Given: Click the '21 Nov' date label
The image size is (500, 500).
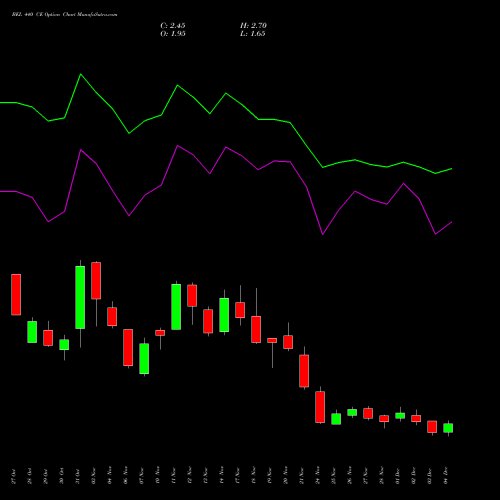Looking at the screenshot, I should [x=302, y=475].
